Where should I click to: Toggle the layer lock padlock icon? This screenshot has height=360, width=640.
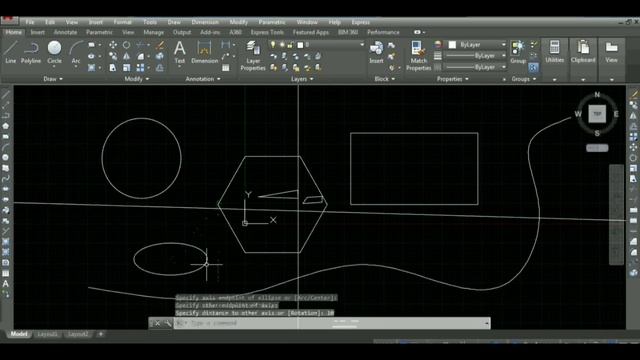291,44
